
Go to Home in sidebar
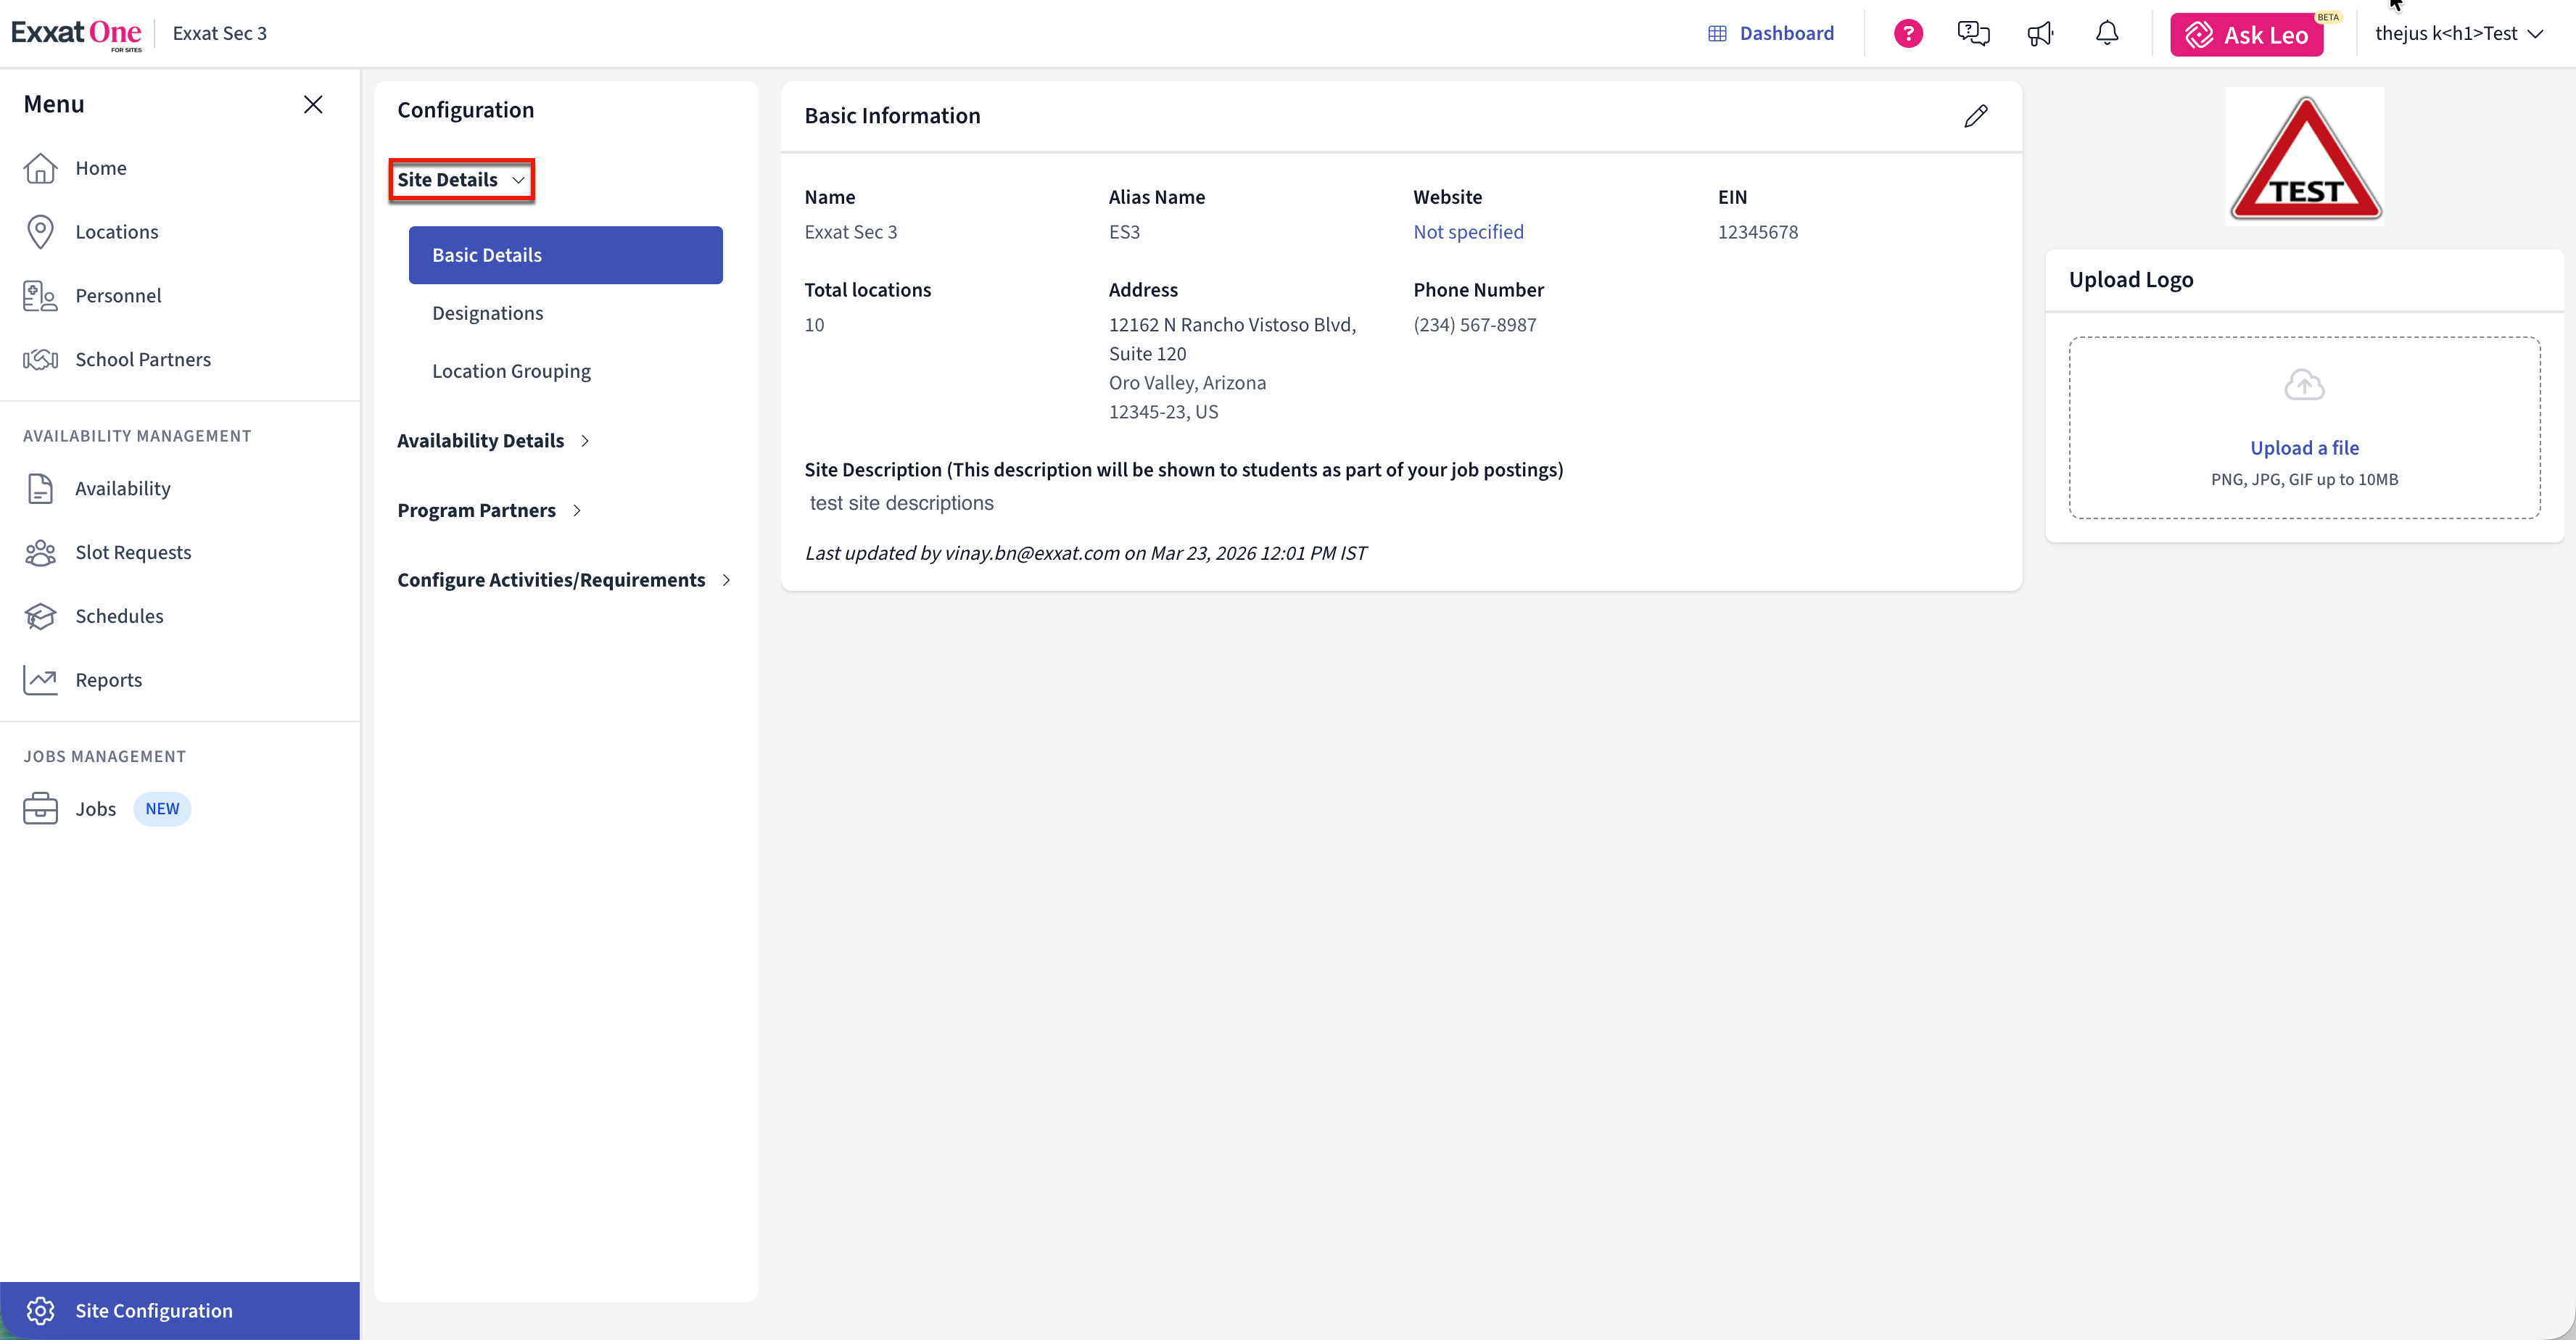click(x=100, y=168)
